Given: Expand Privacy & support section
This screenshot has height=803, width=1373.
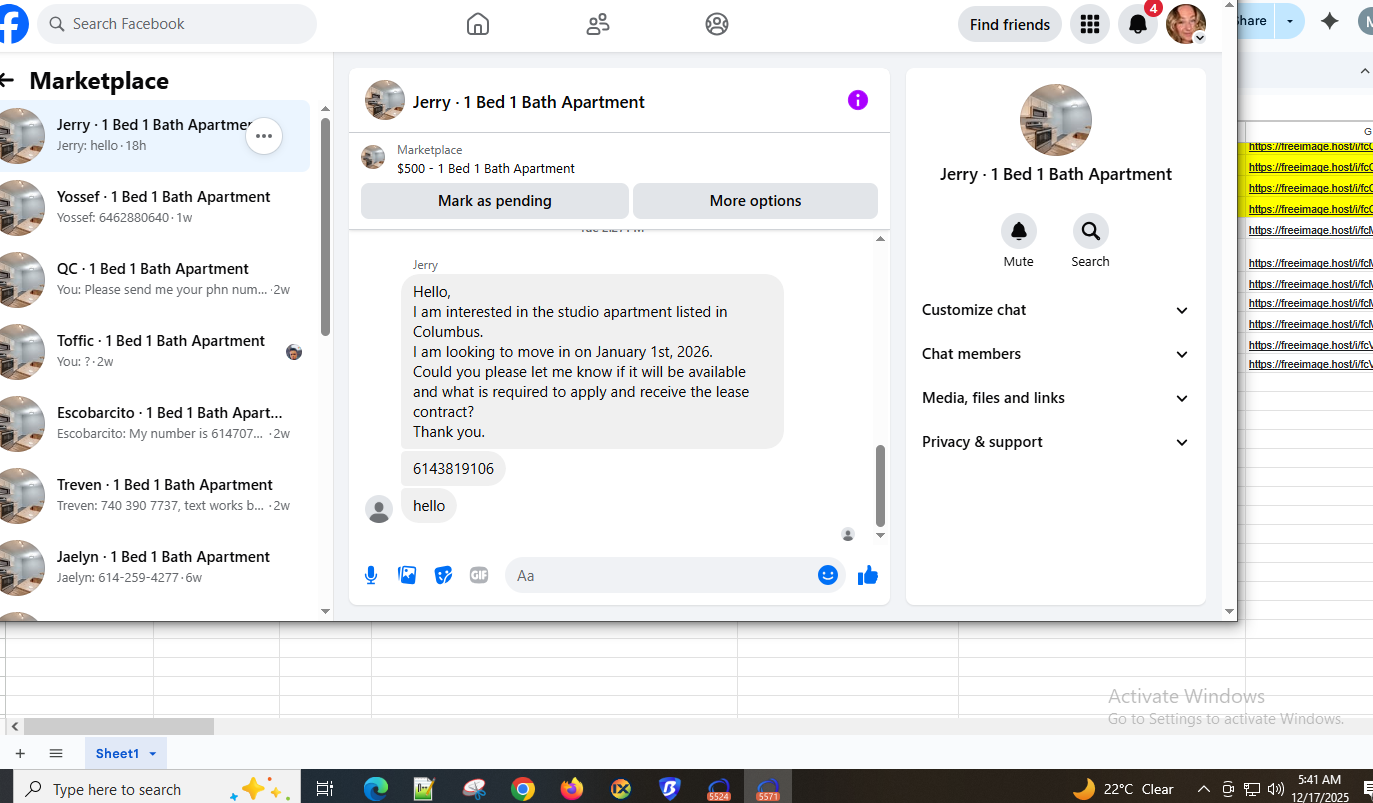Looking at the screenshot, I should 1055,442.
